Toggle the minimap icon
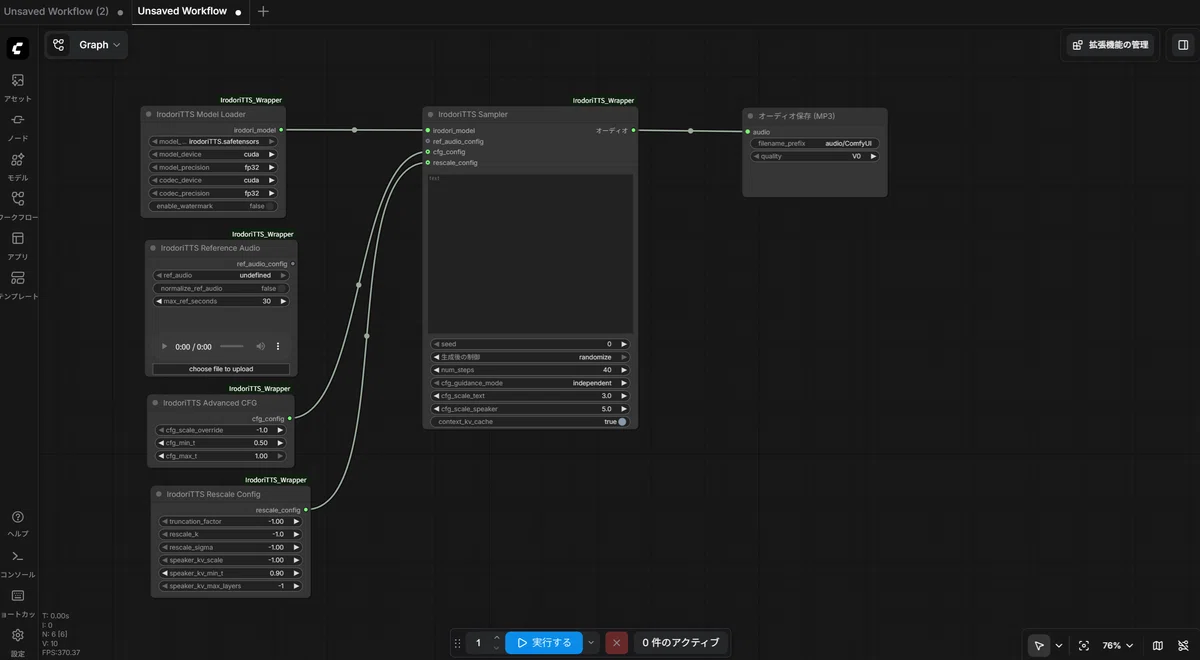 (1158, 646)
